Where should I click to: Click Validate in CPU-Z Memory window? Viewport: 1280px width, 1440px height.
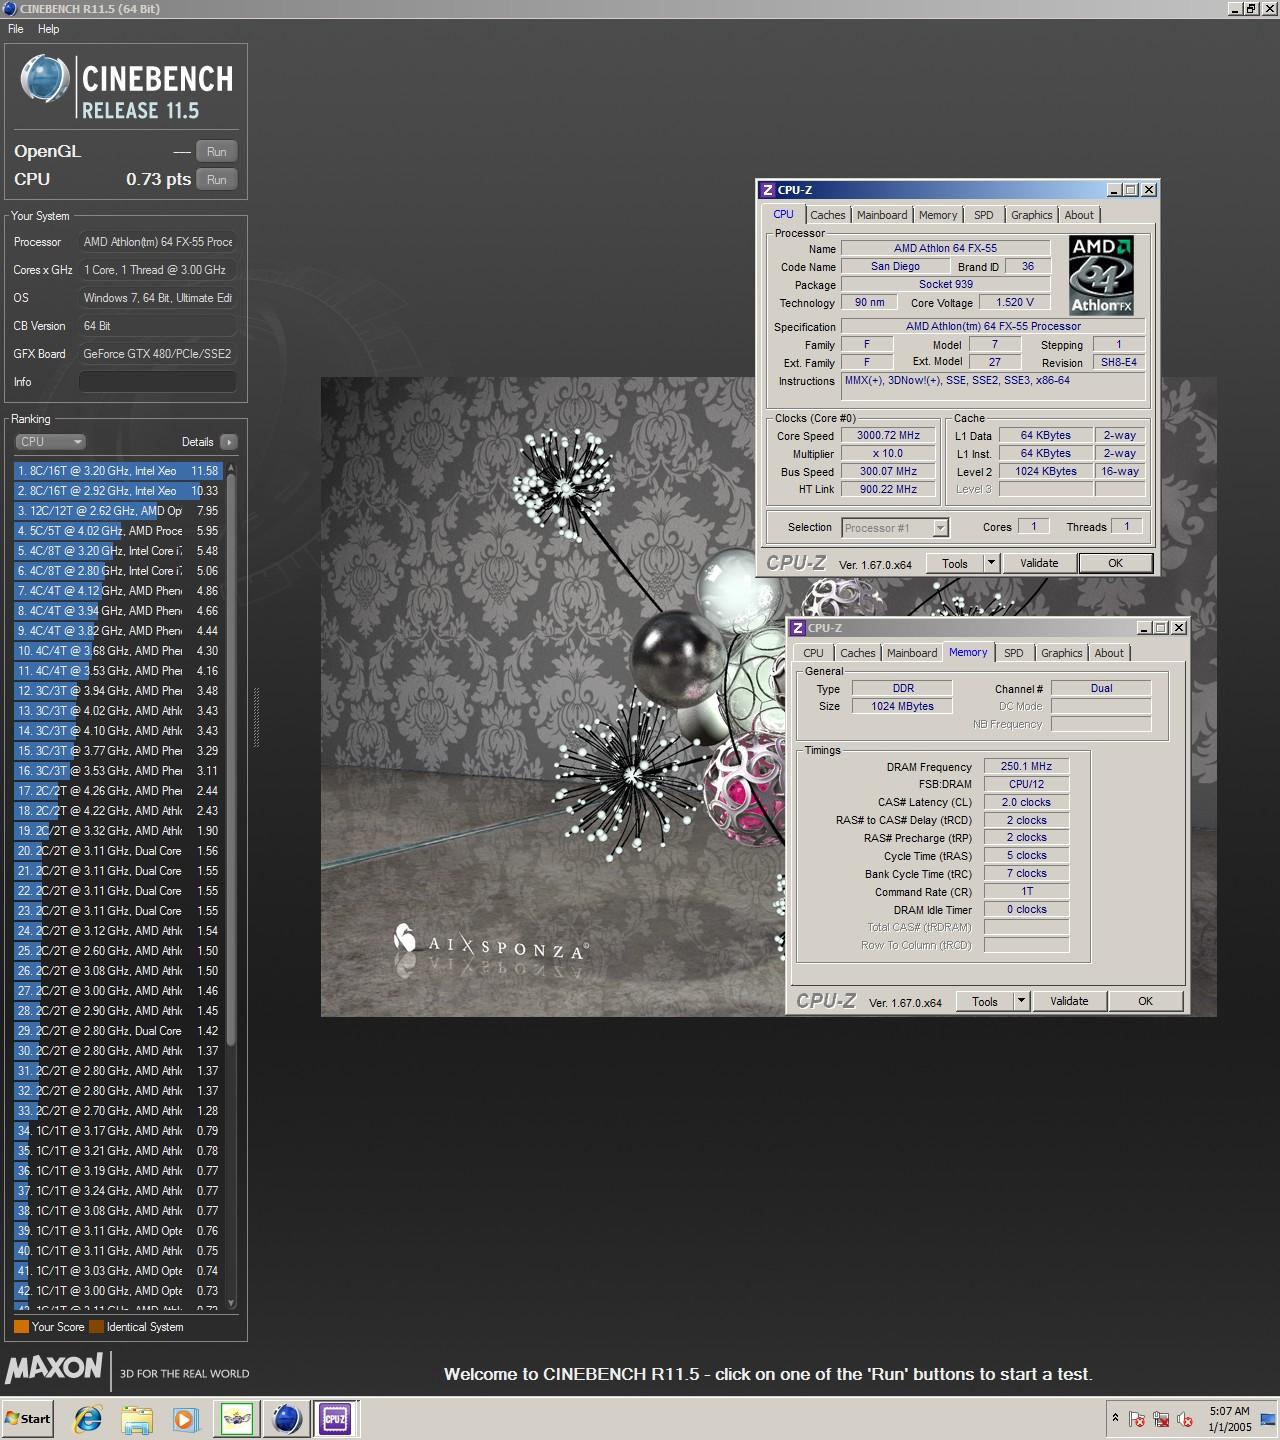pos(1069,1001)
